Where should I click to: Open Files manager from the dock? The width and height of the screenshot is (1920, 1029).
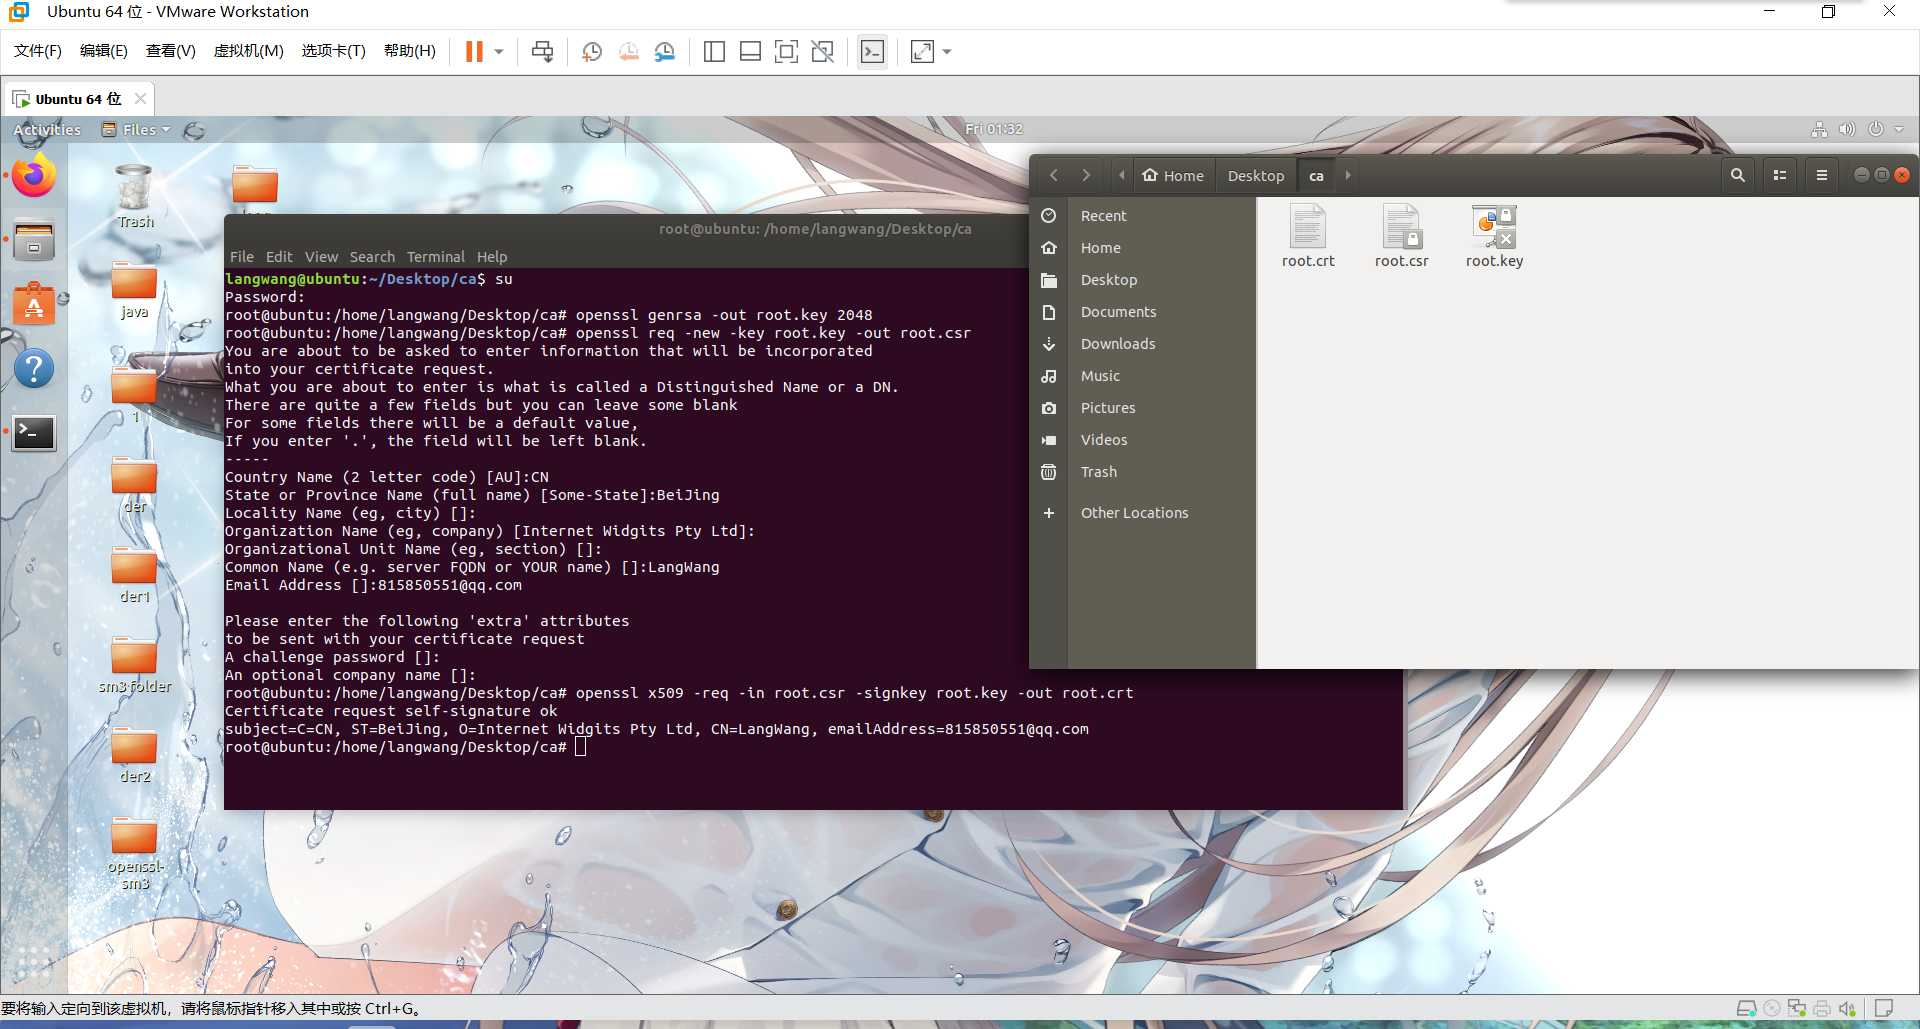pos(34,241)
